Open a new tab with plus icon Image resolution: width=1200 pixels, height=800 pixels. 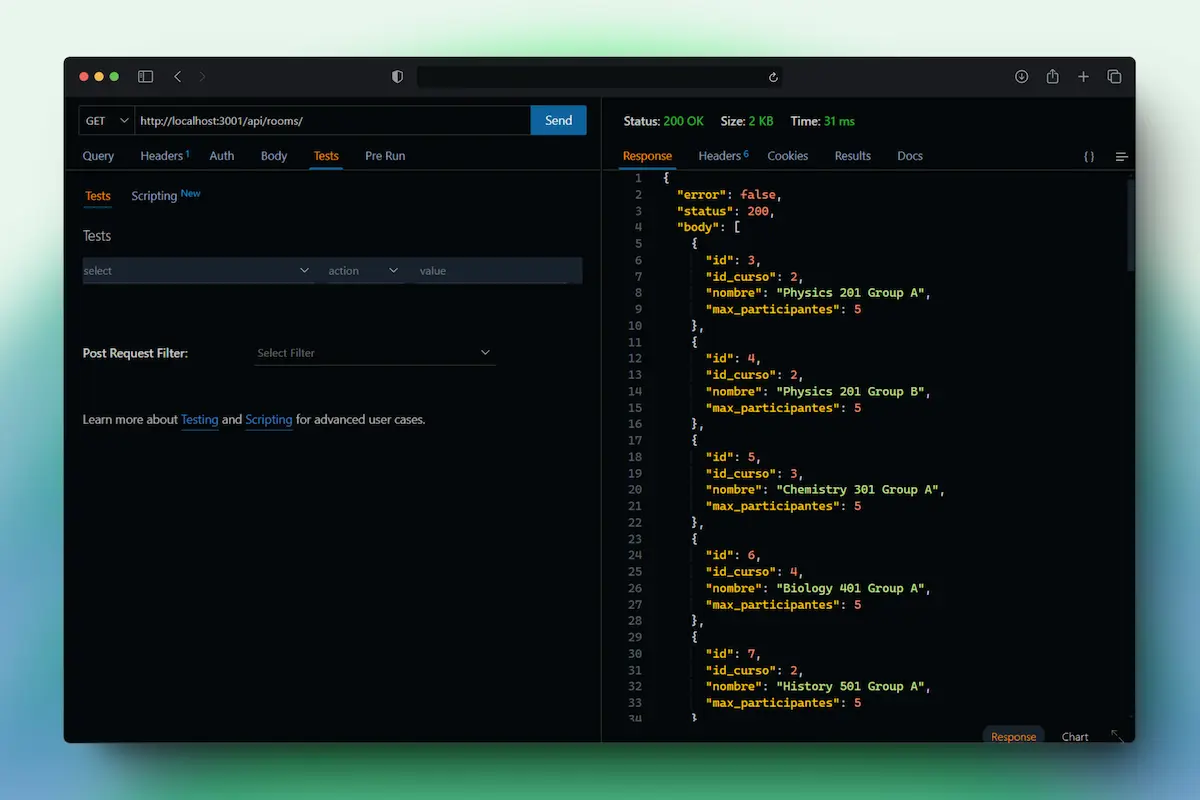pos(1083,76)
